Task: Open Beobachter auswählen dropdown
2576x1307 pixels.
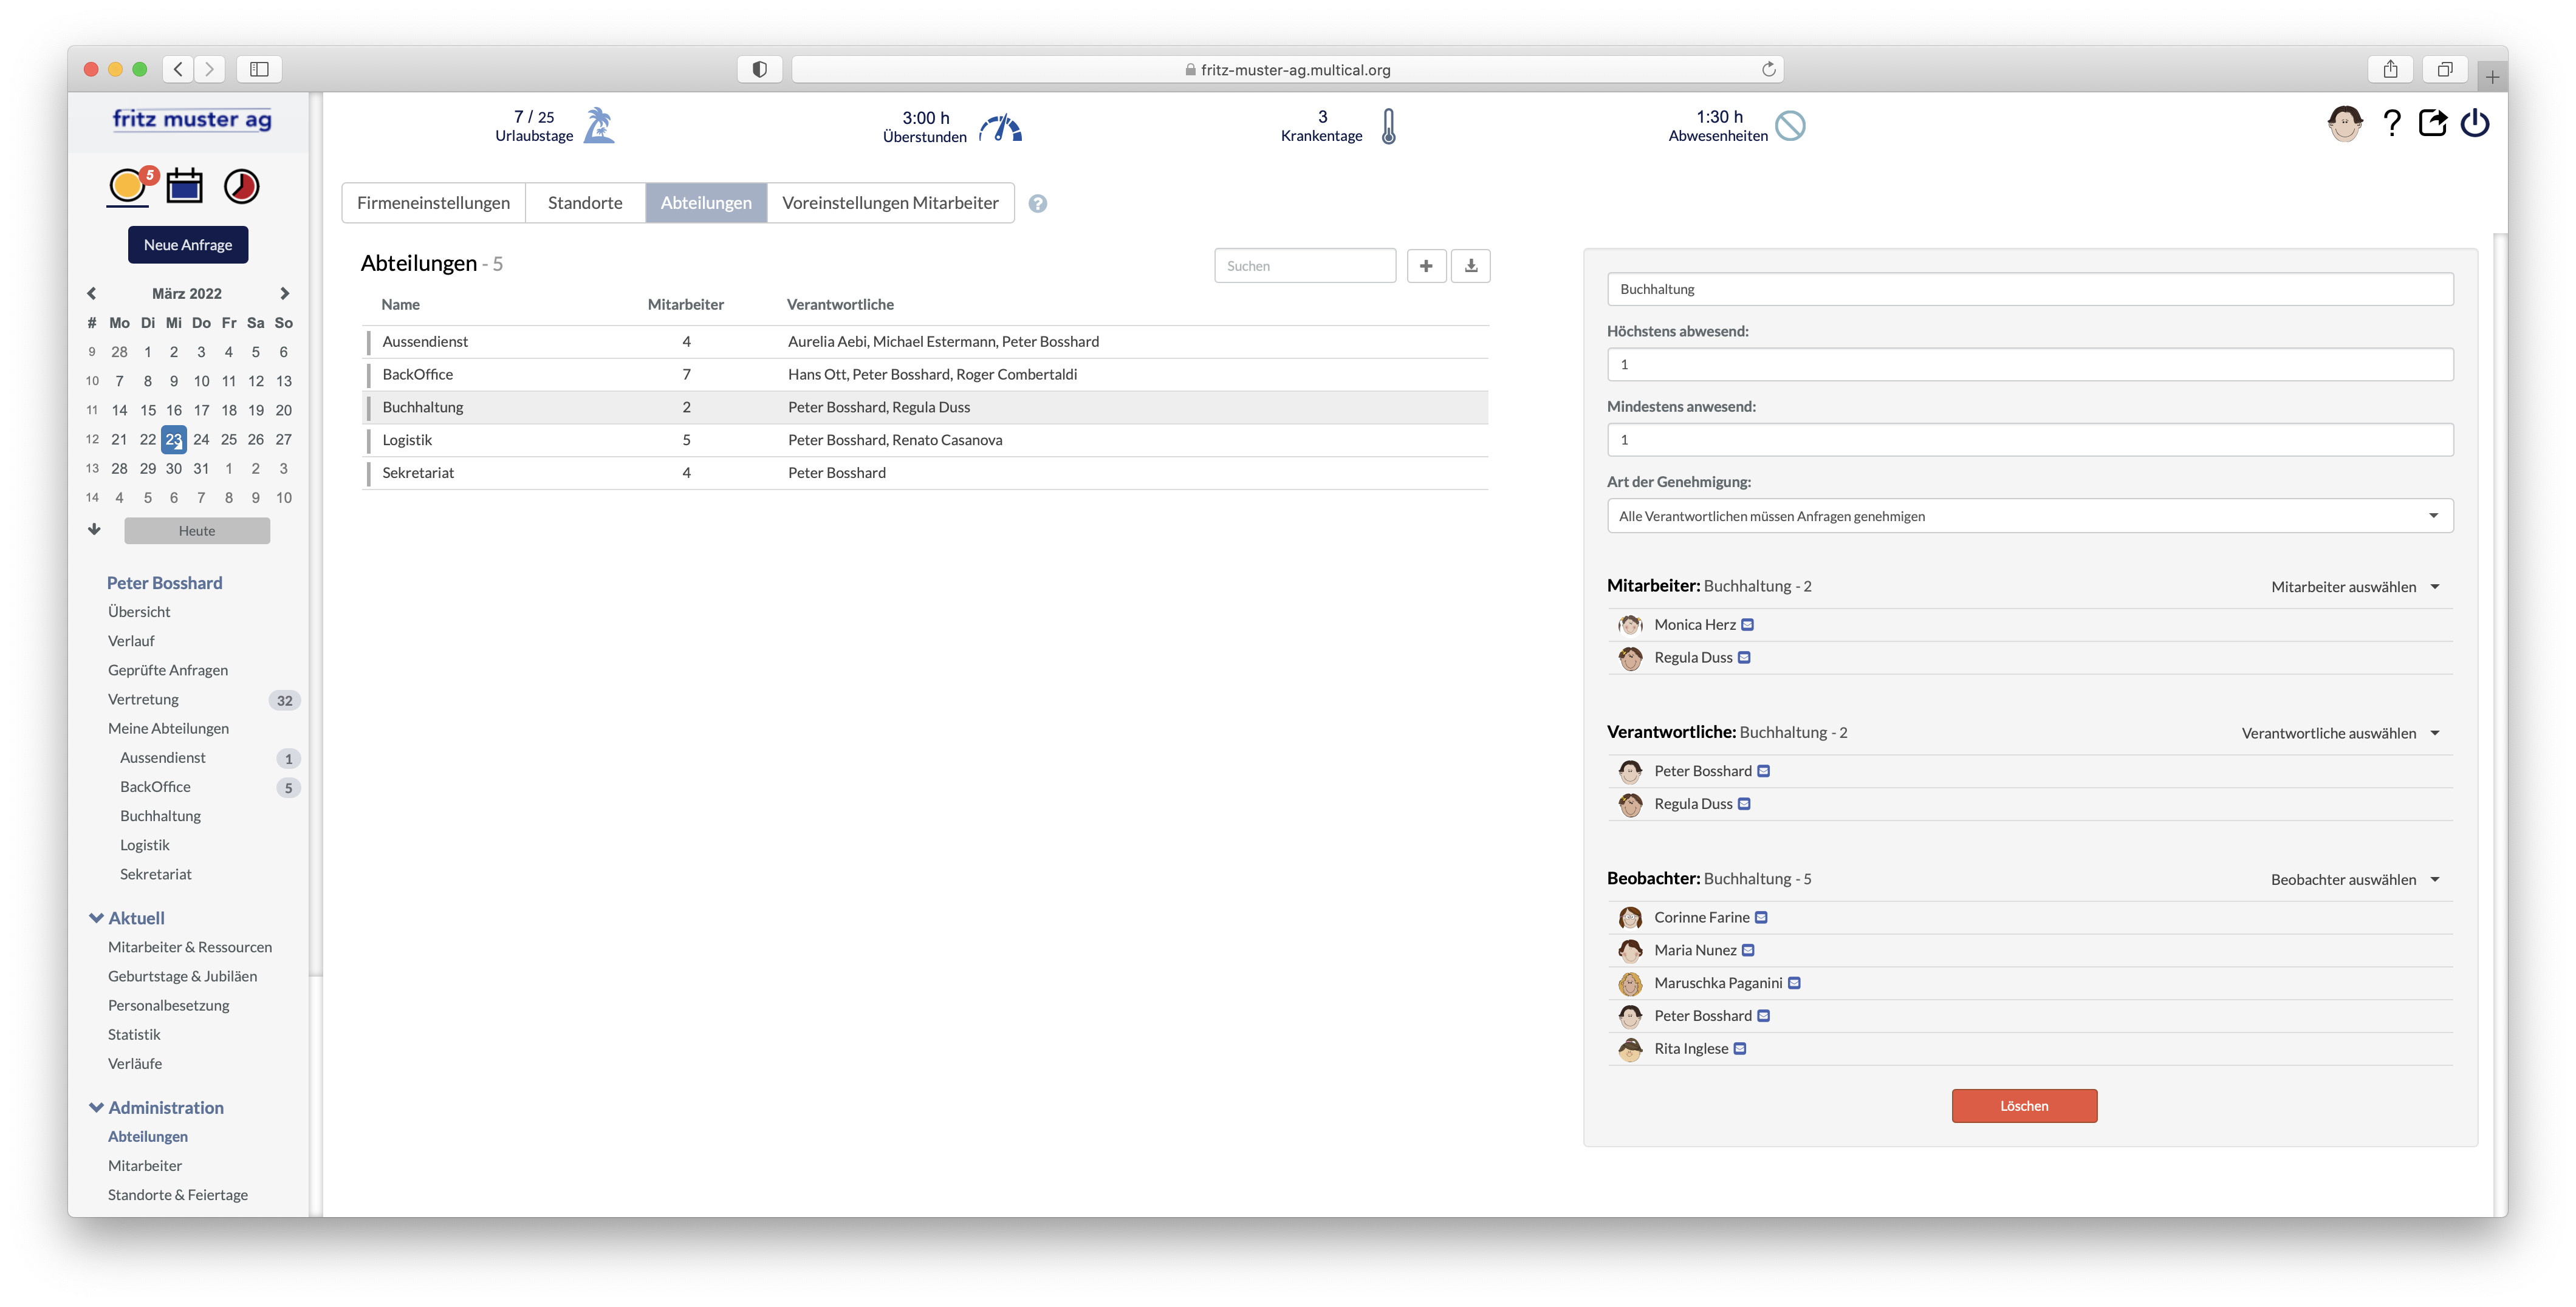Action: 2355,880
